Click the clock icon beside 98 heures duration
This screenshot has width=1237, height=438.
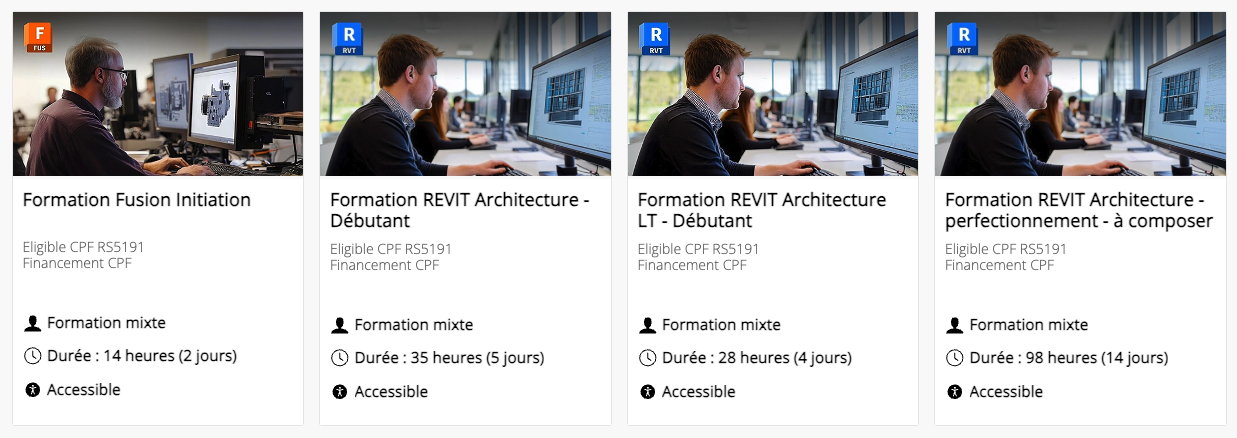[955, 358]
